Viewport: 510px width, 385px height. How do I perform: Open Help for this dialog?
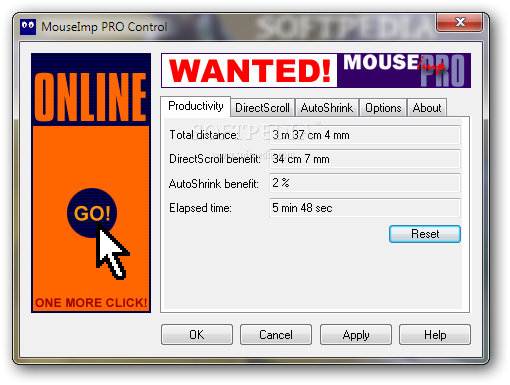click(x=435, y=334)
